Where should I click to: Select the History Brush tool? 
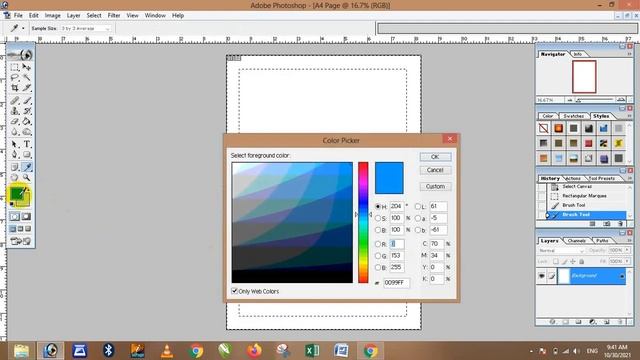[x=27, y=111]
